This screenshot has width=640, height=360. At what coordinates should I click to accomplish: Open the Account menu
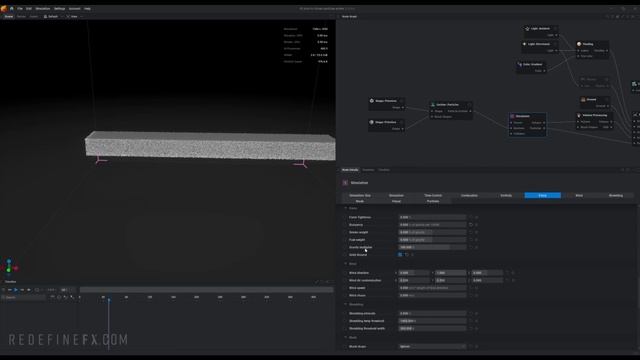74,9
